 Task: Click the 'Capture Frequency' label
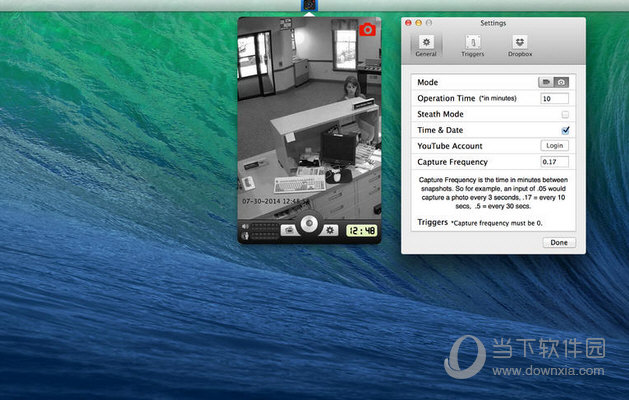(x=452, y=162)
